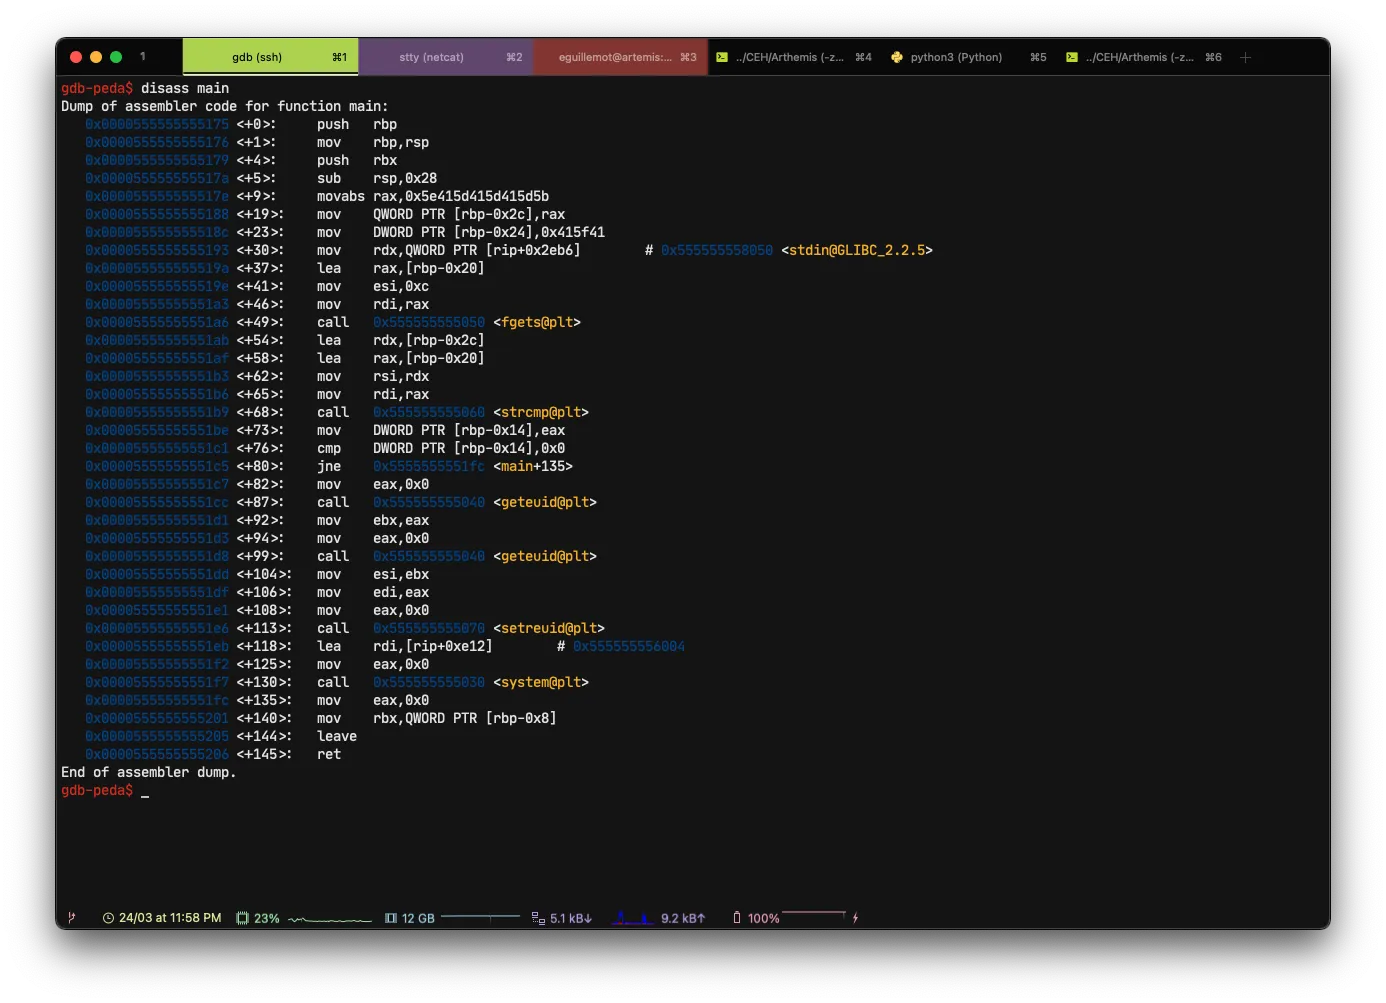
Task: Click the charging bolt icon in status bar
Action: (x=856, y=918)
